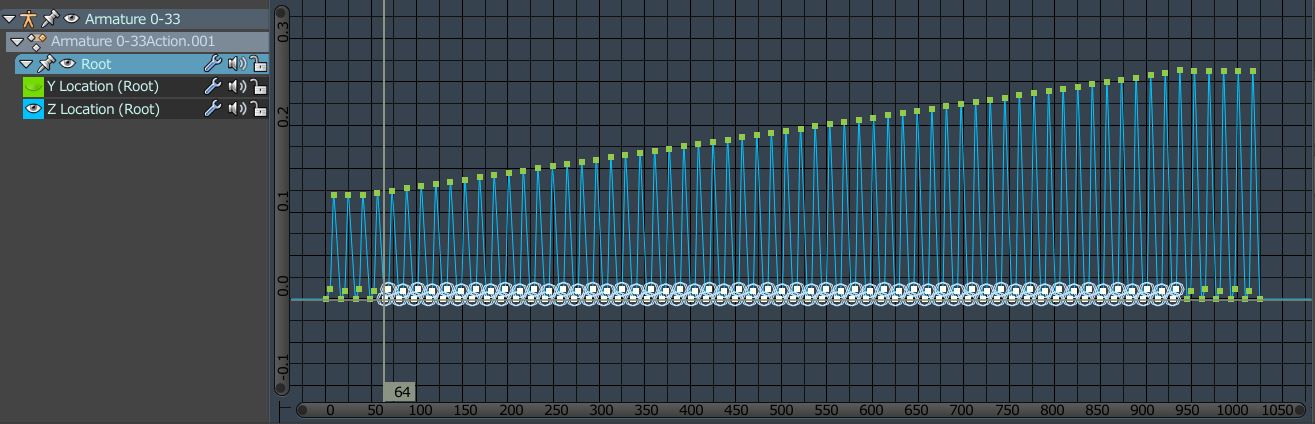Click the armature object icon beside Armature 0-33

pyautogui.click(x=29, y=18)
